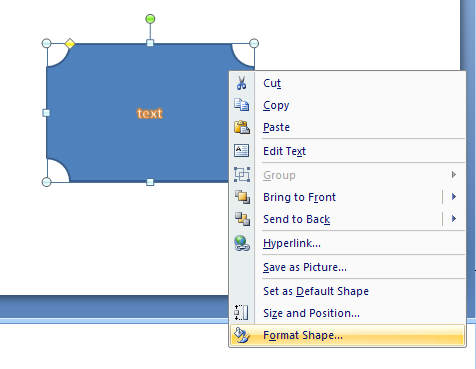Click the word "text" inside the shape

click(x=150, y=113)
